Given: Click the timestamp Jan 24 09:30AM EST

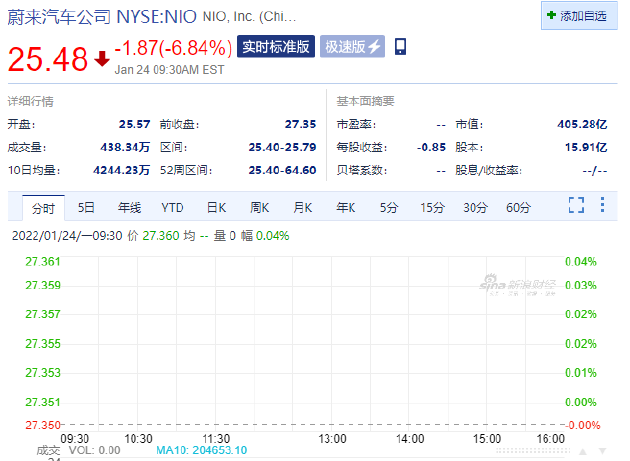Looking at the screenshot, I should [x=169, y=70].
